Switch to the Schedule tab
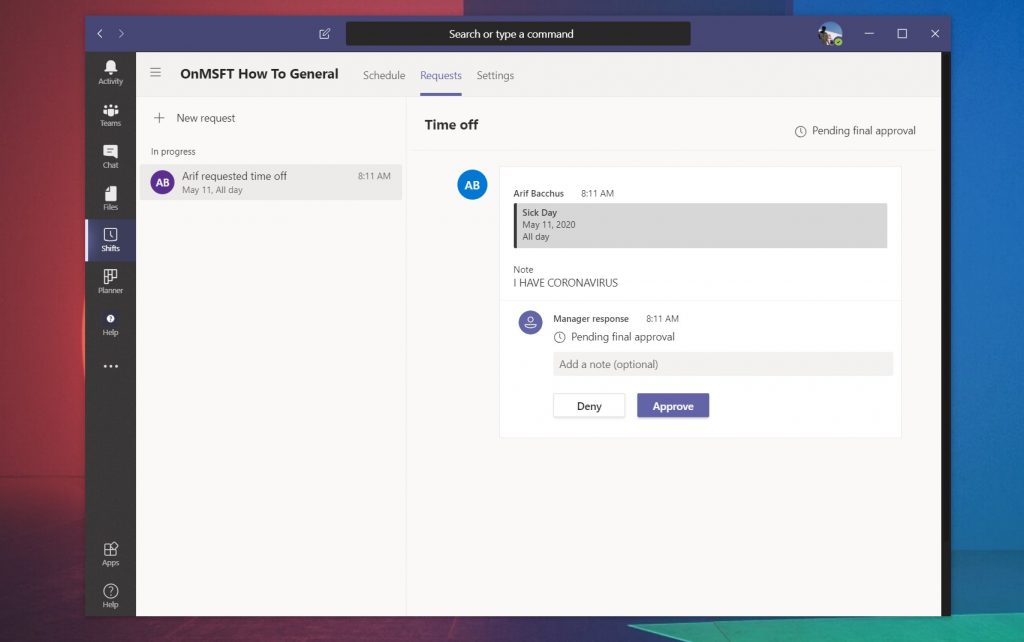Image resolution: width=1024 pixels, height=642 pixels. [383, 75]
